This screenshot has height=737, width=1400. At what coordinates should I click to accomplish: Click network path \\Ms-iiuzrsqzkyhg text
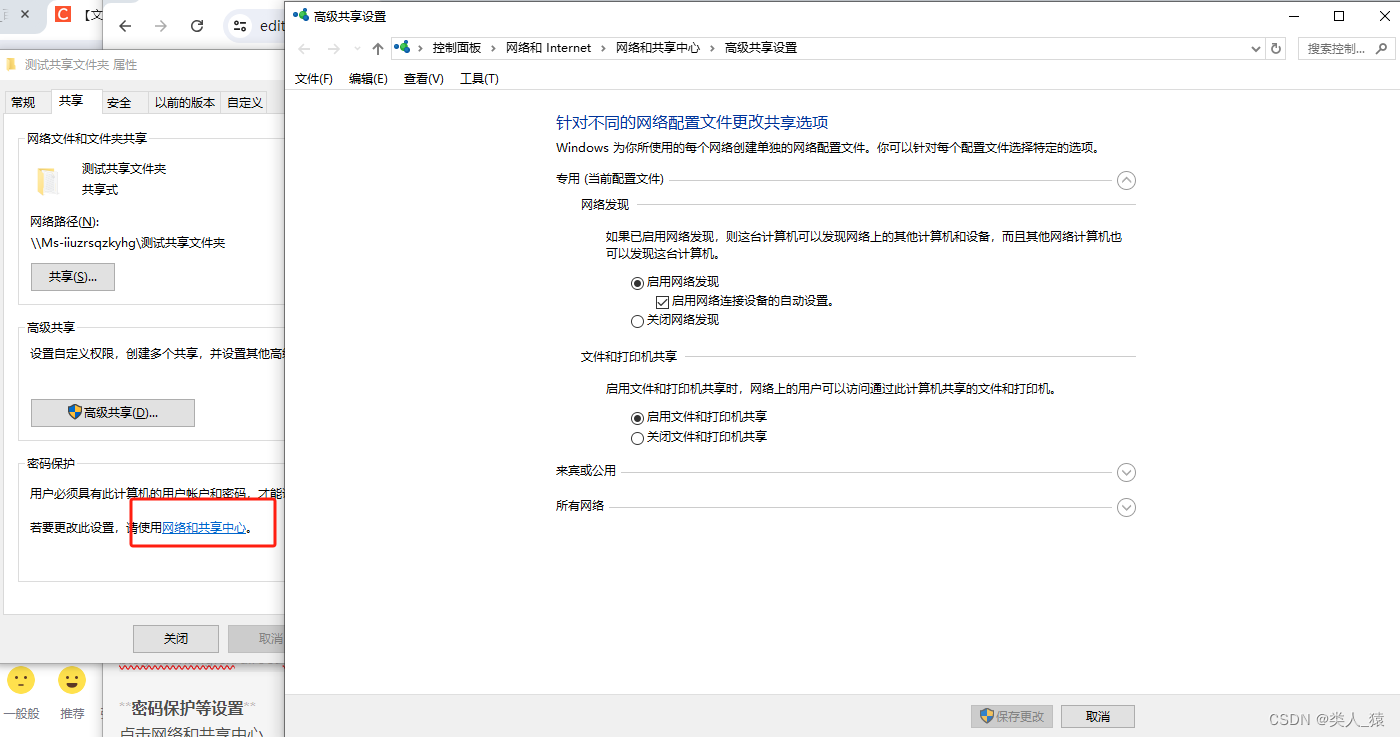pyautogui.click(x=129, y=243)
